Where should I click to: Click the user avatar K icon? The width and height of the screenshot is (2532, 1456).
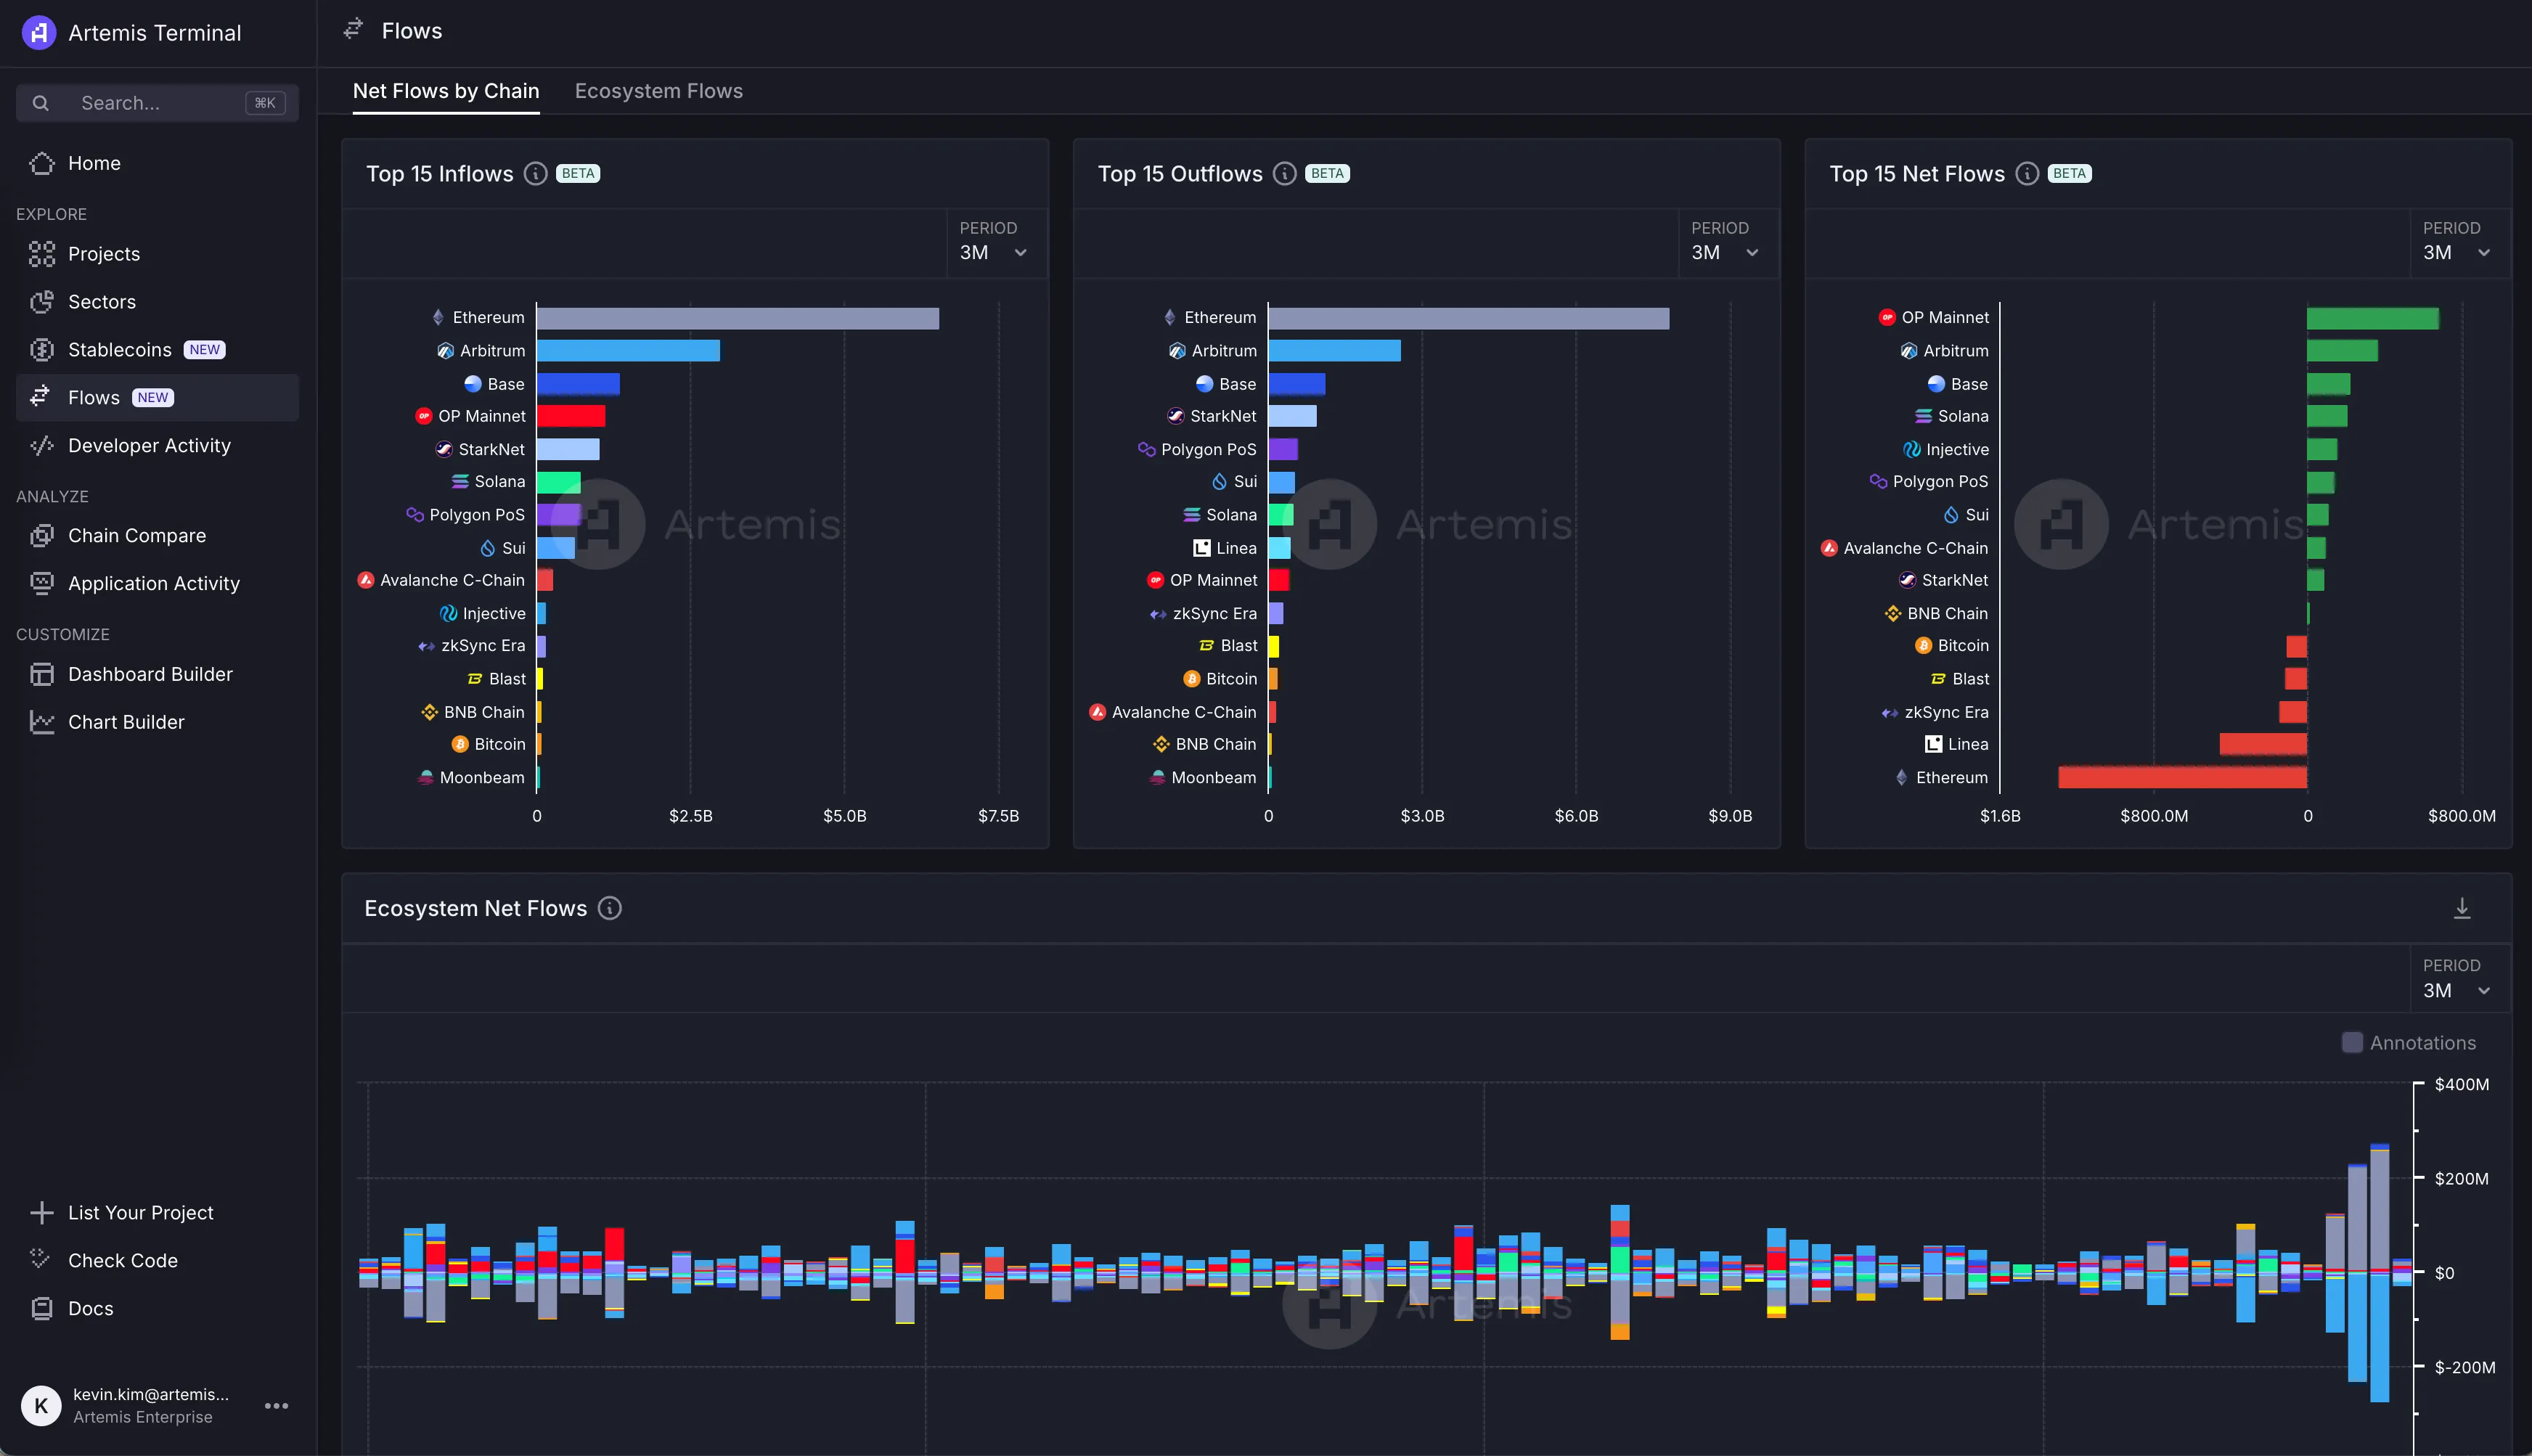click(41, 1406)
